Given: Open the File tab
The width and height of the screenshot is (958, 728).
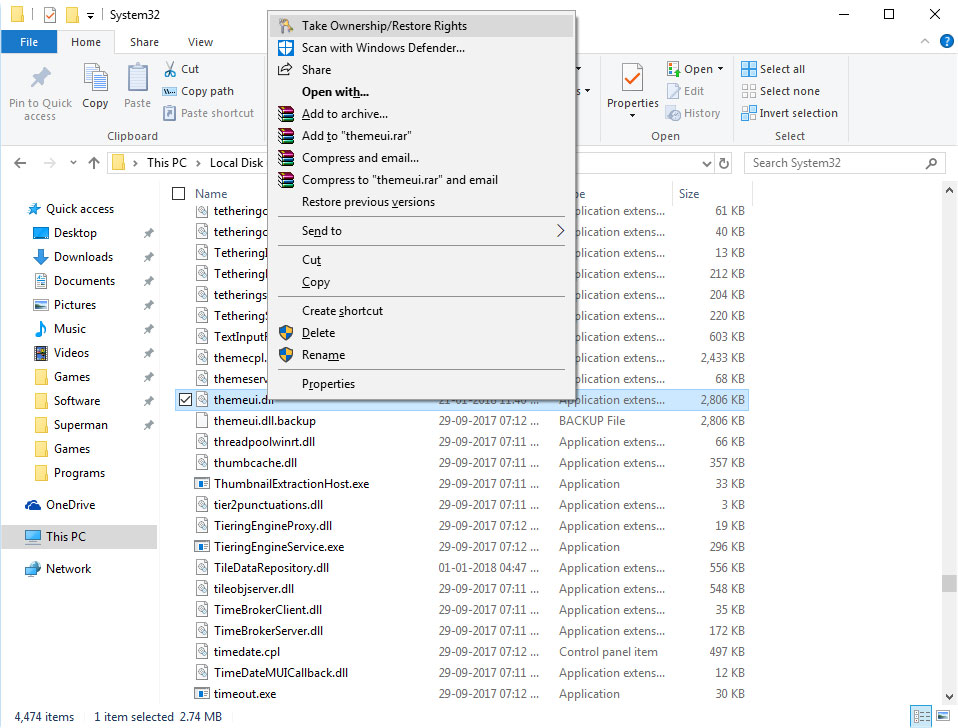Looking at the screenshot, I should pos(29,42).
